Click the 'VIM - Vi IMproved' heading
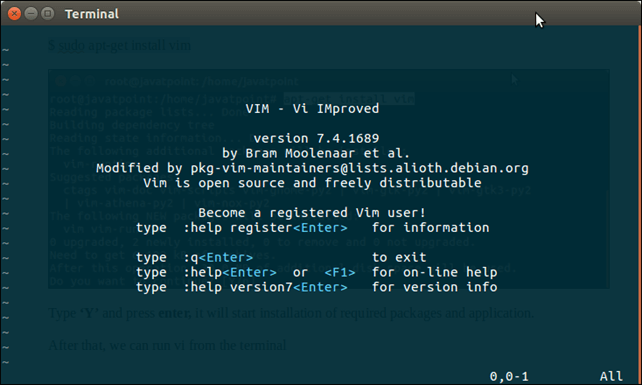The height and width of the screenshot is (385, 642). coord(312,109)
